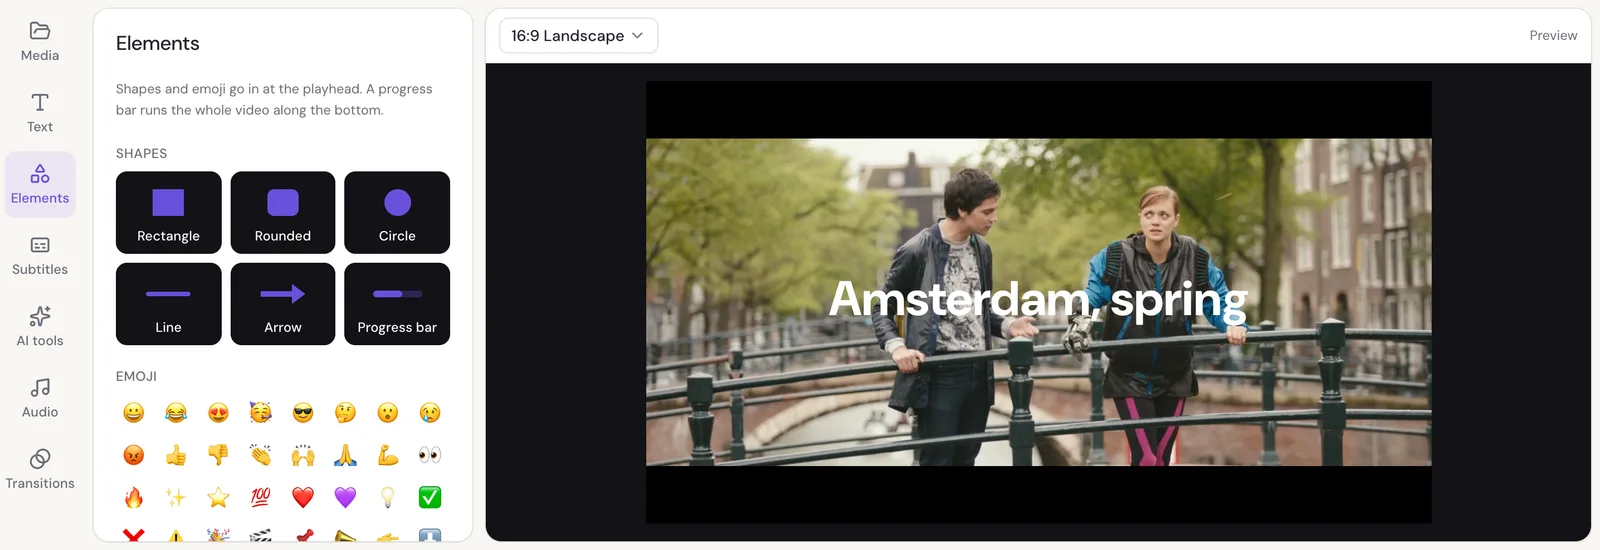1600x550 pixels.
Task: Insert the surprised open-mouth face emoji
Action: (x=388, y=413)
